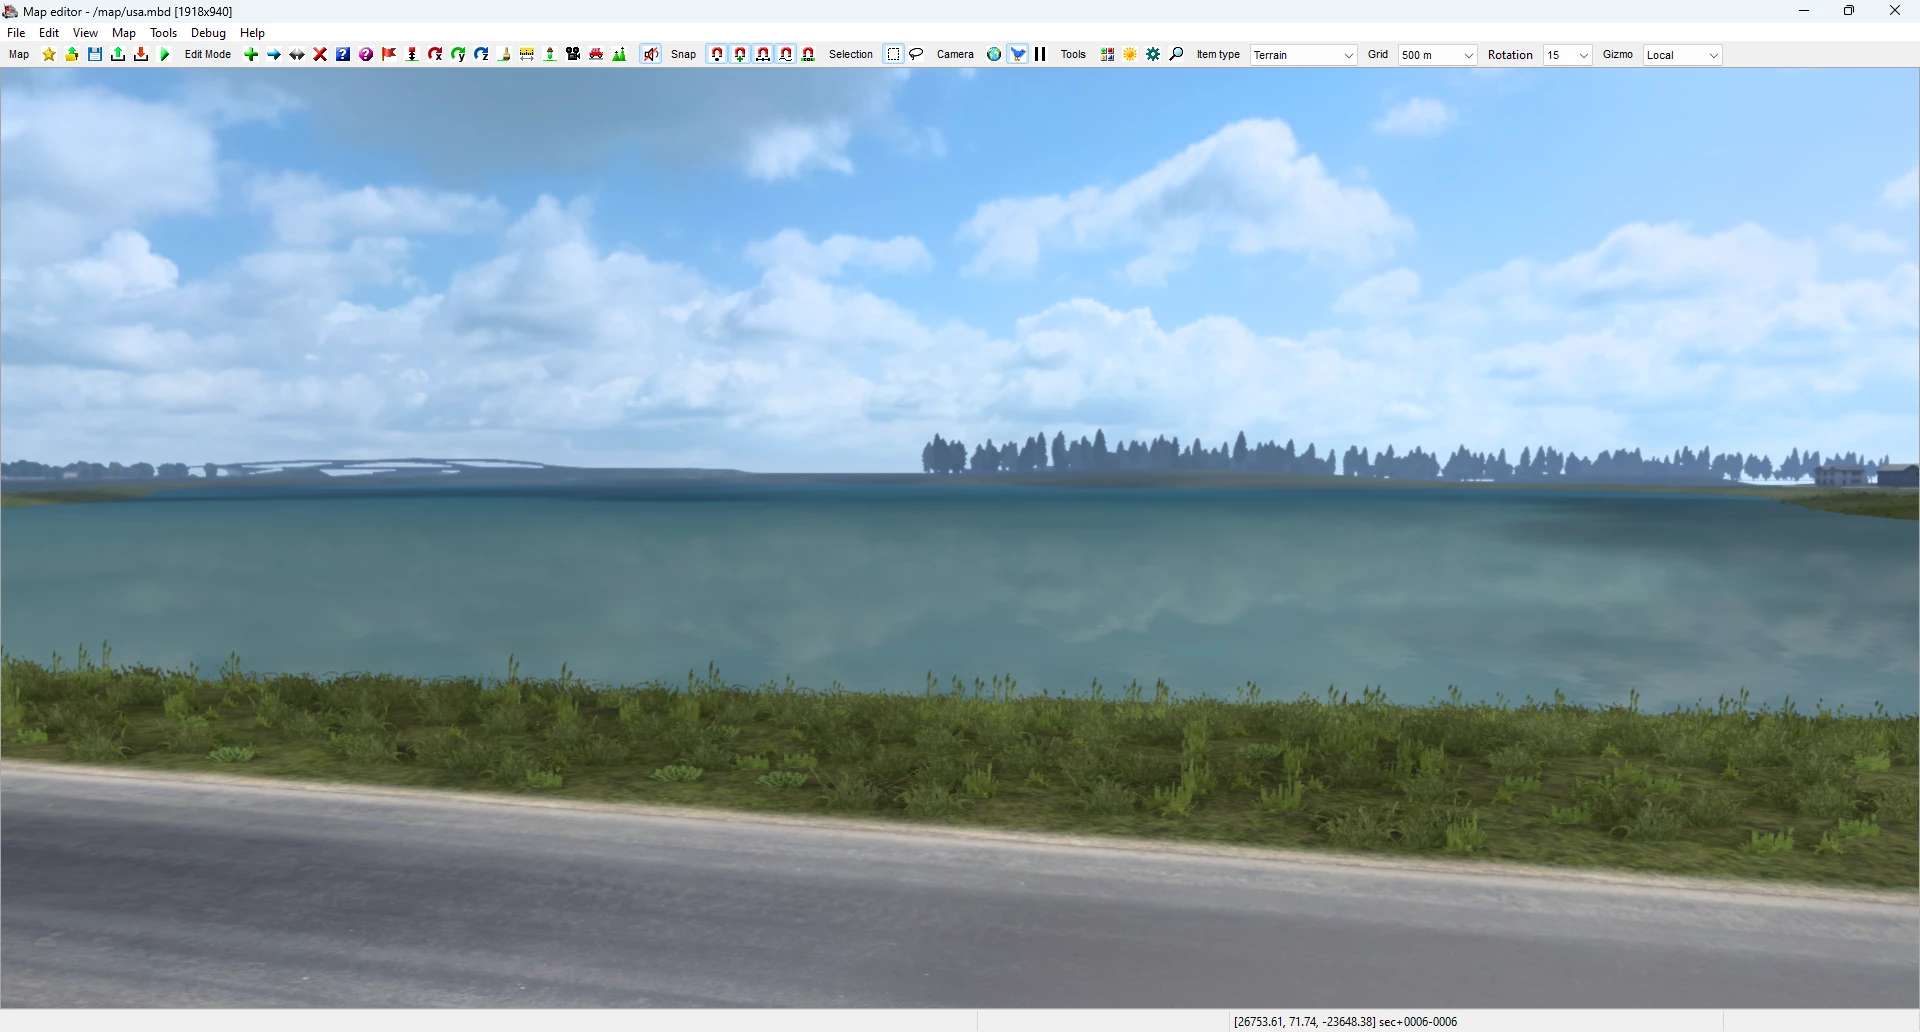Open the View menu
The image size is (1920, 1032).
(x=85, y=33)
